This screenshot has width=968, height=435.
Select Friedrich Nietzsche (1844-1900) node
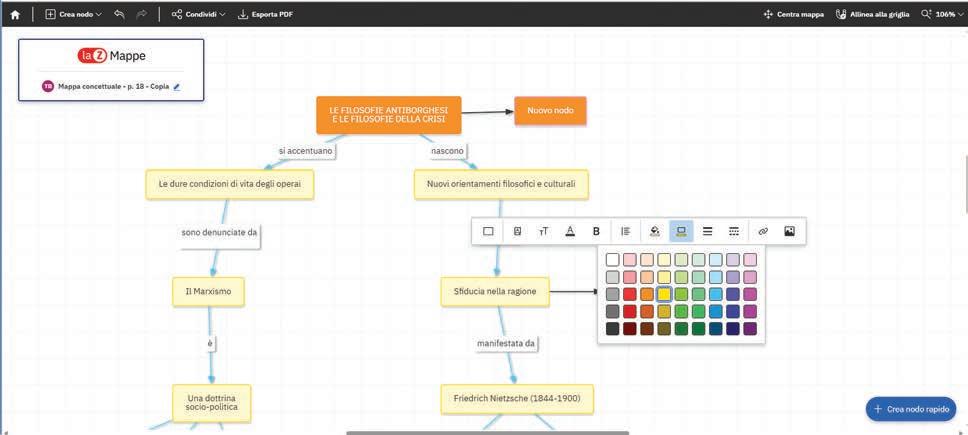[517, 399]
